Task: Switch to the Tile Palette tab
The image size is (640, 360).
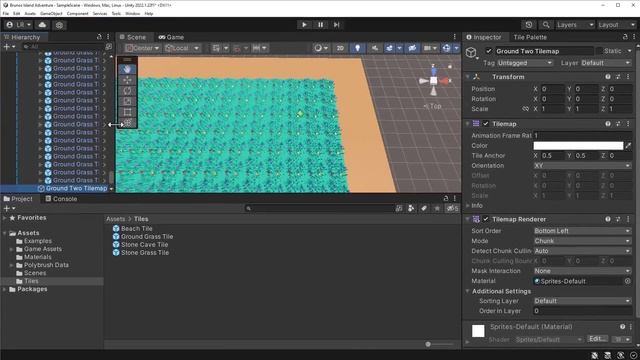Action: click(530, 37)
